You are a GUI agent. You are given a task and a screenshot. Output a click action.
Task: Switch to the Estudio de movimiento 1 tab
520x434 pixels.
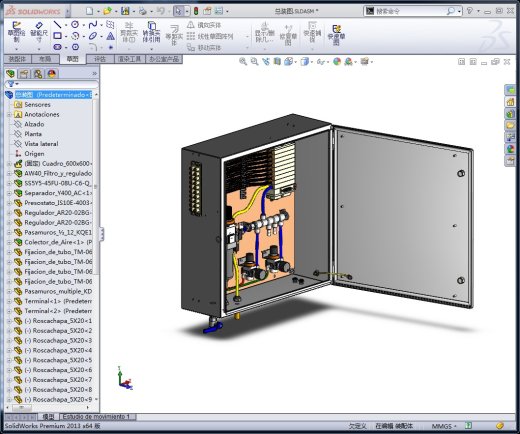97,417
